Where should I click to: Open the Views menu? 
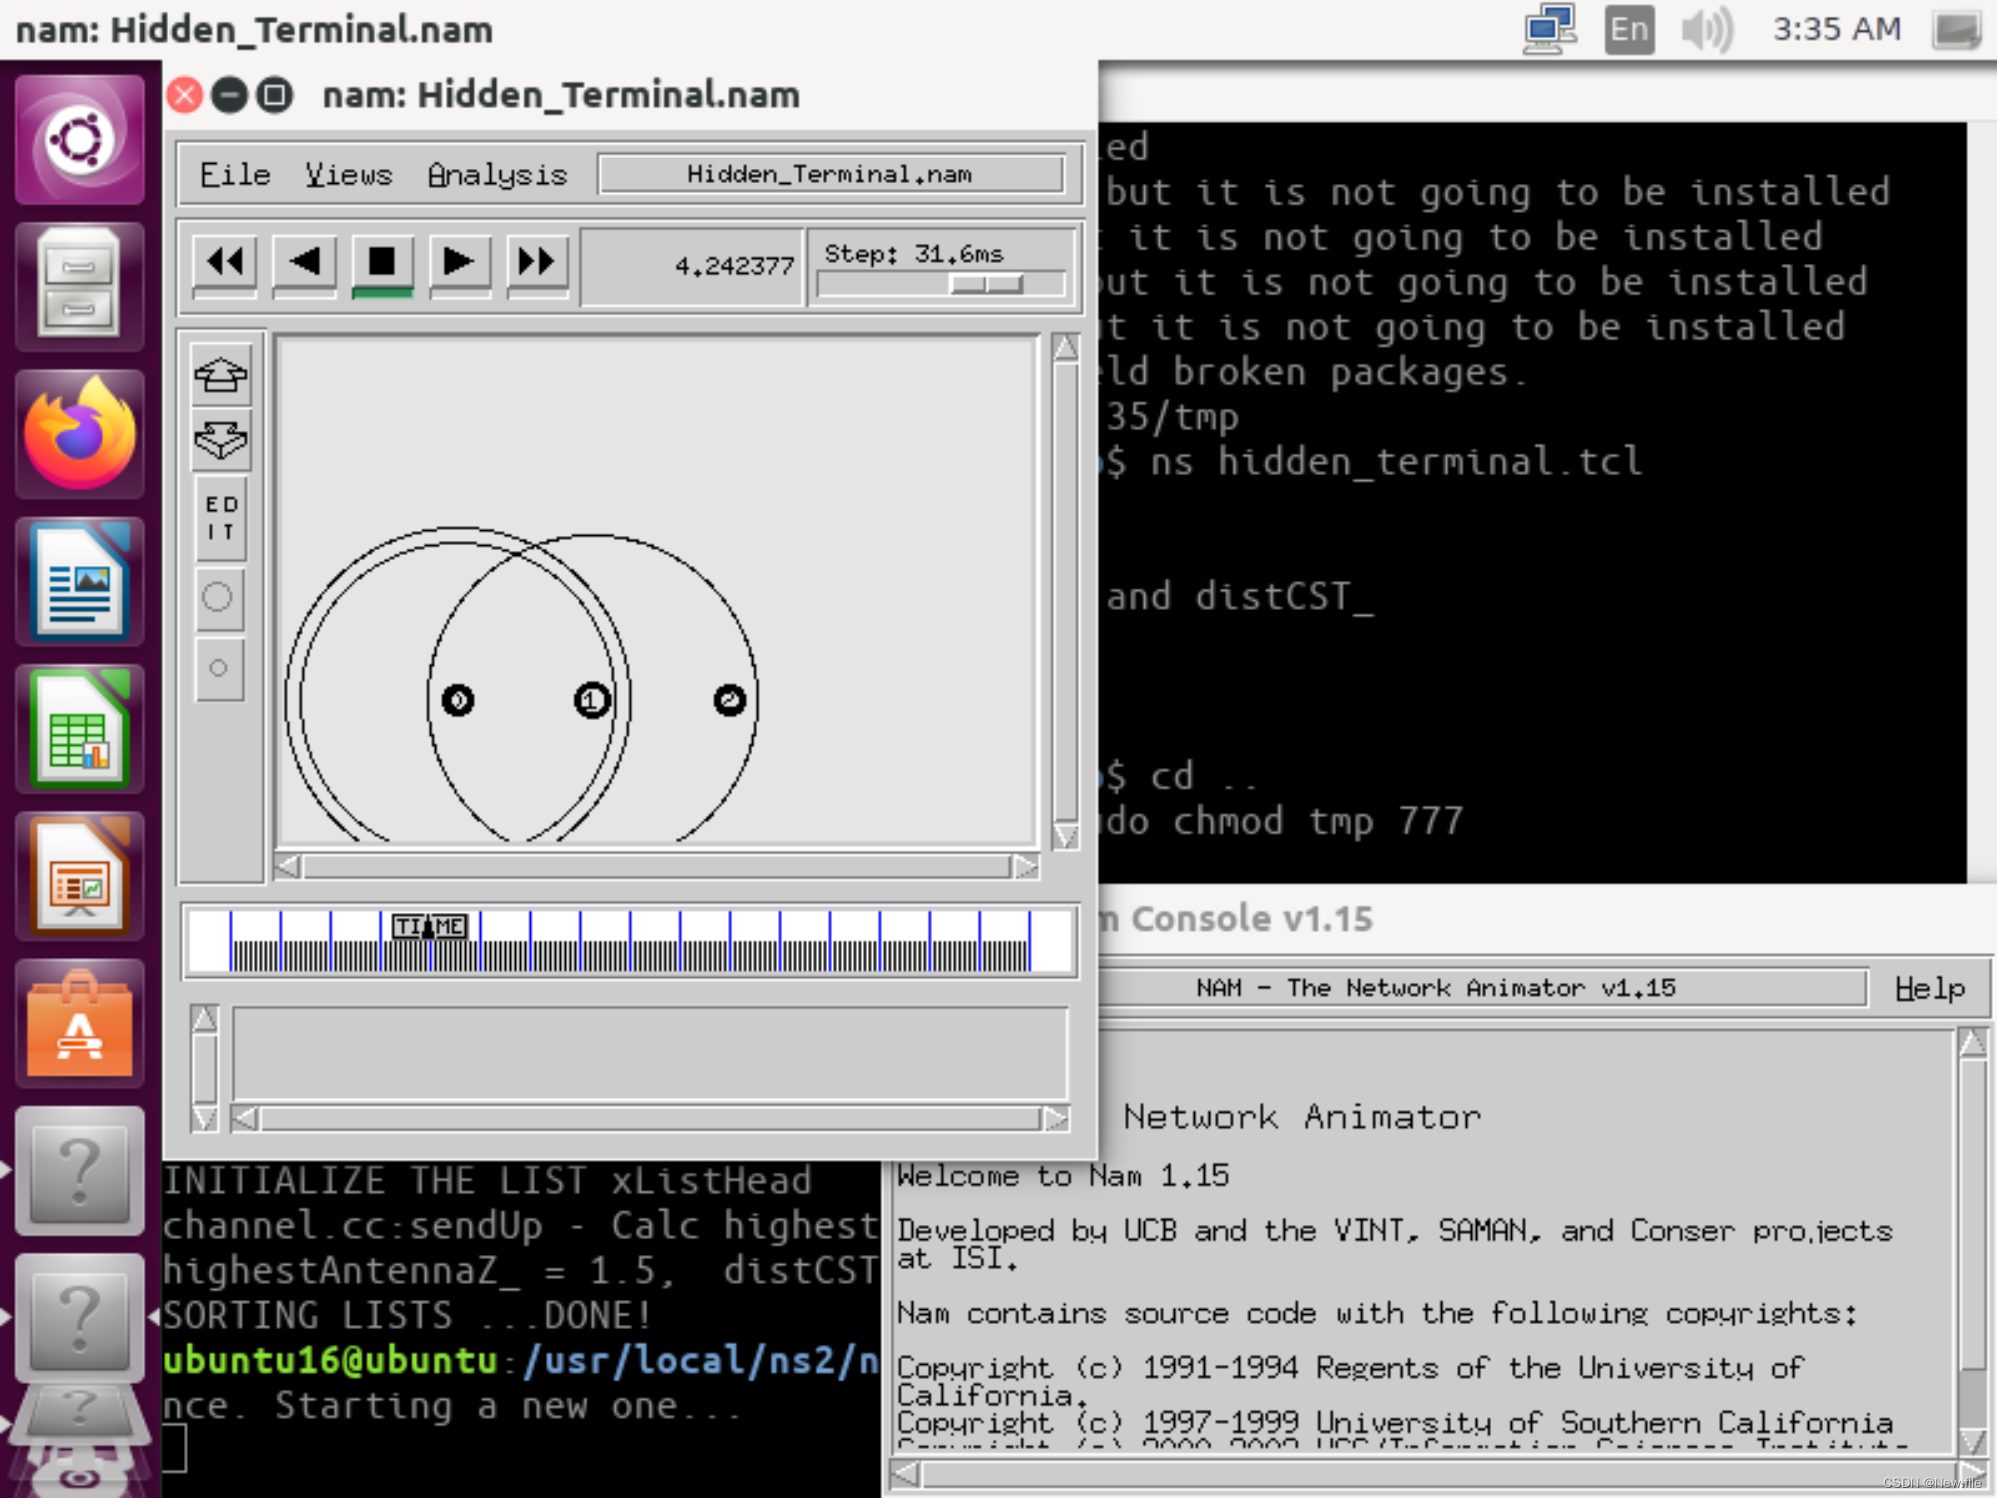tap(348, 174)
